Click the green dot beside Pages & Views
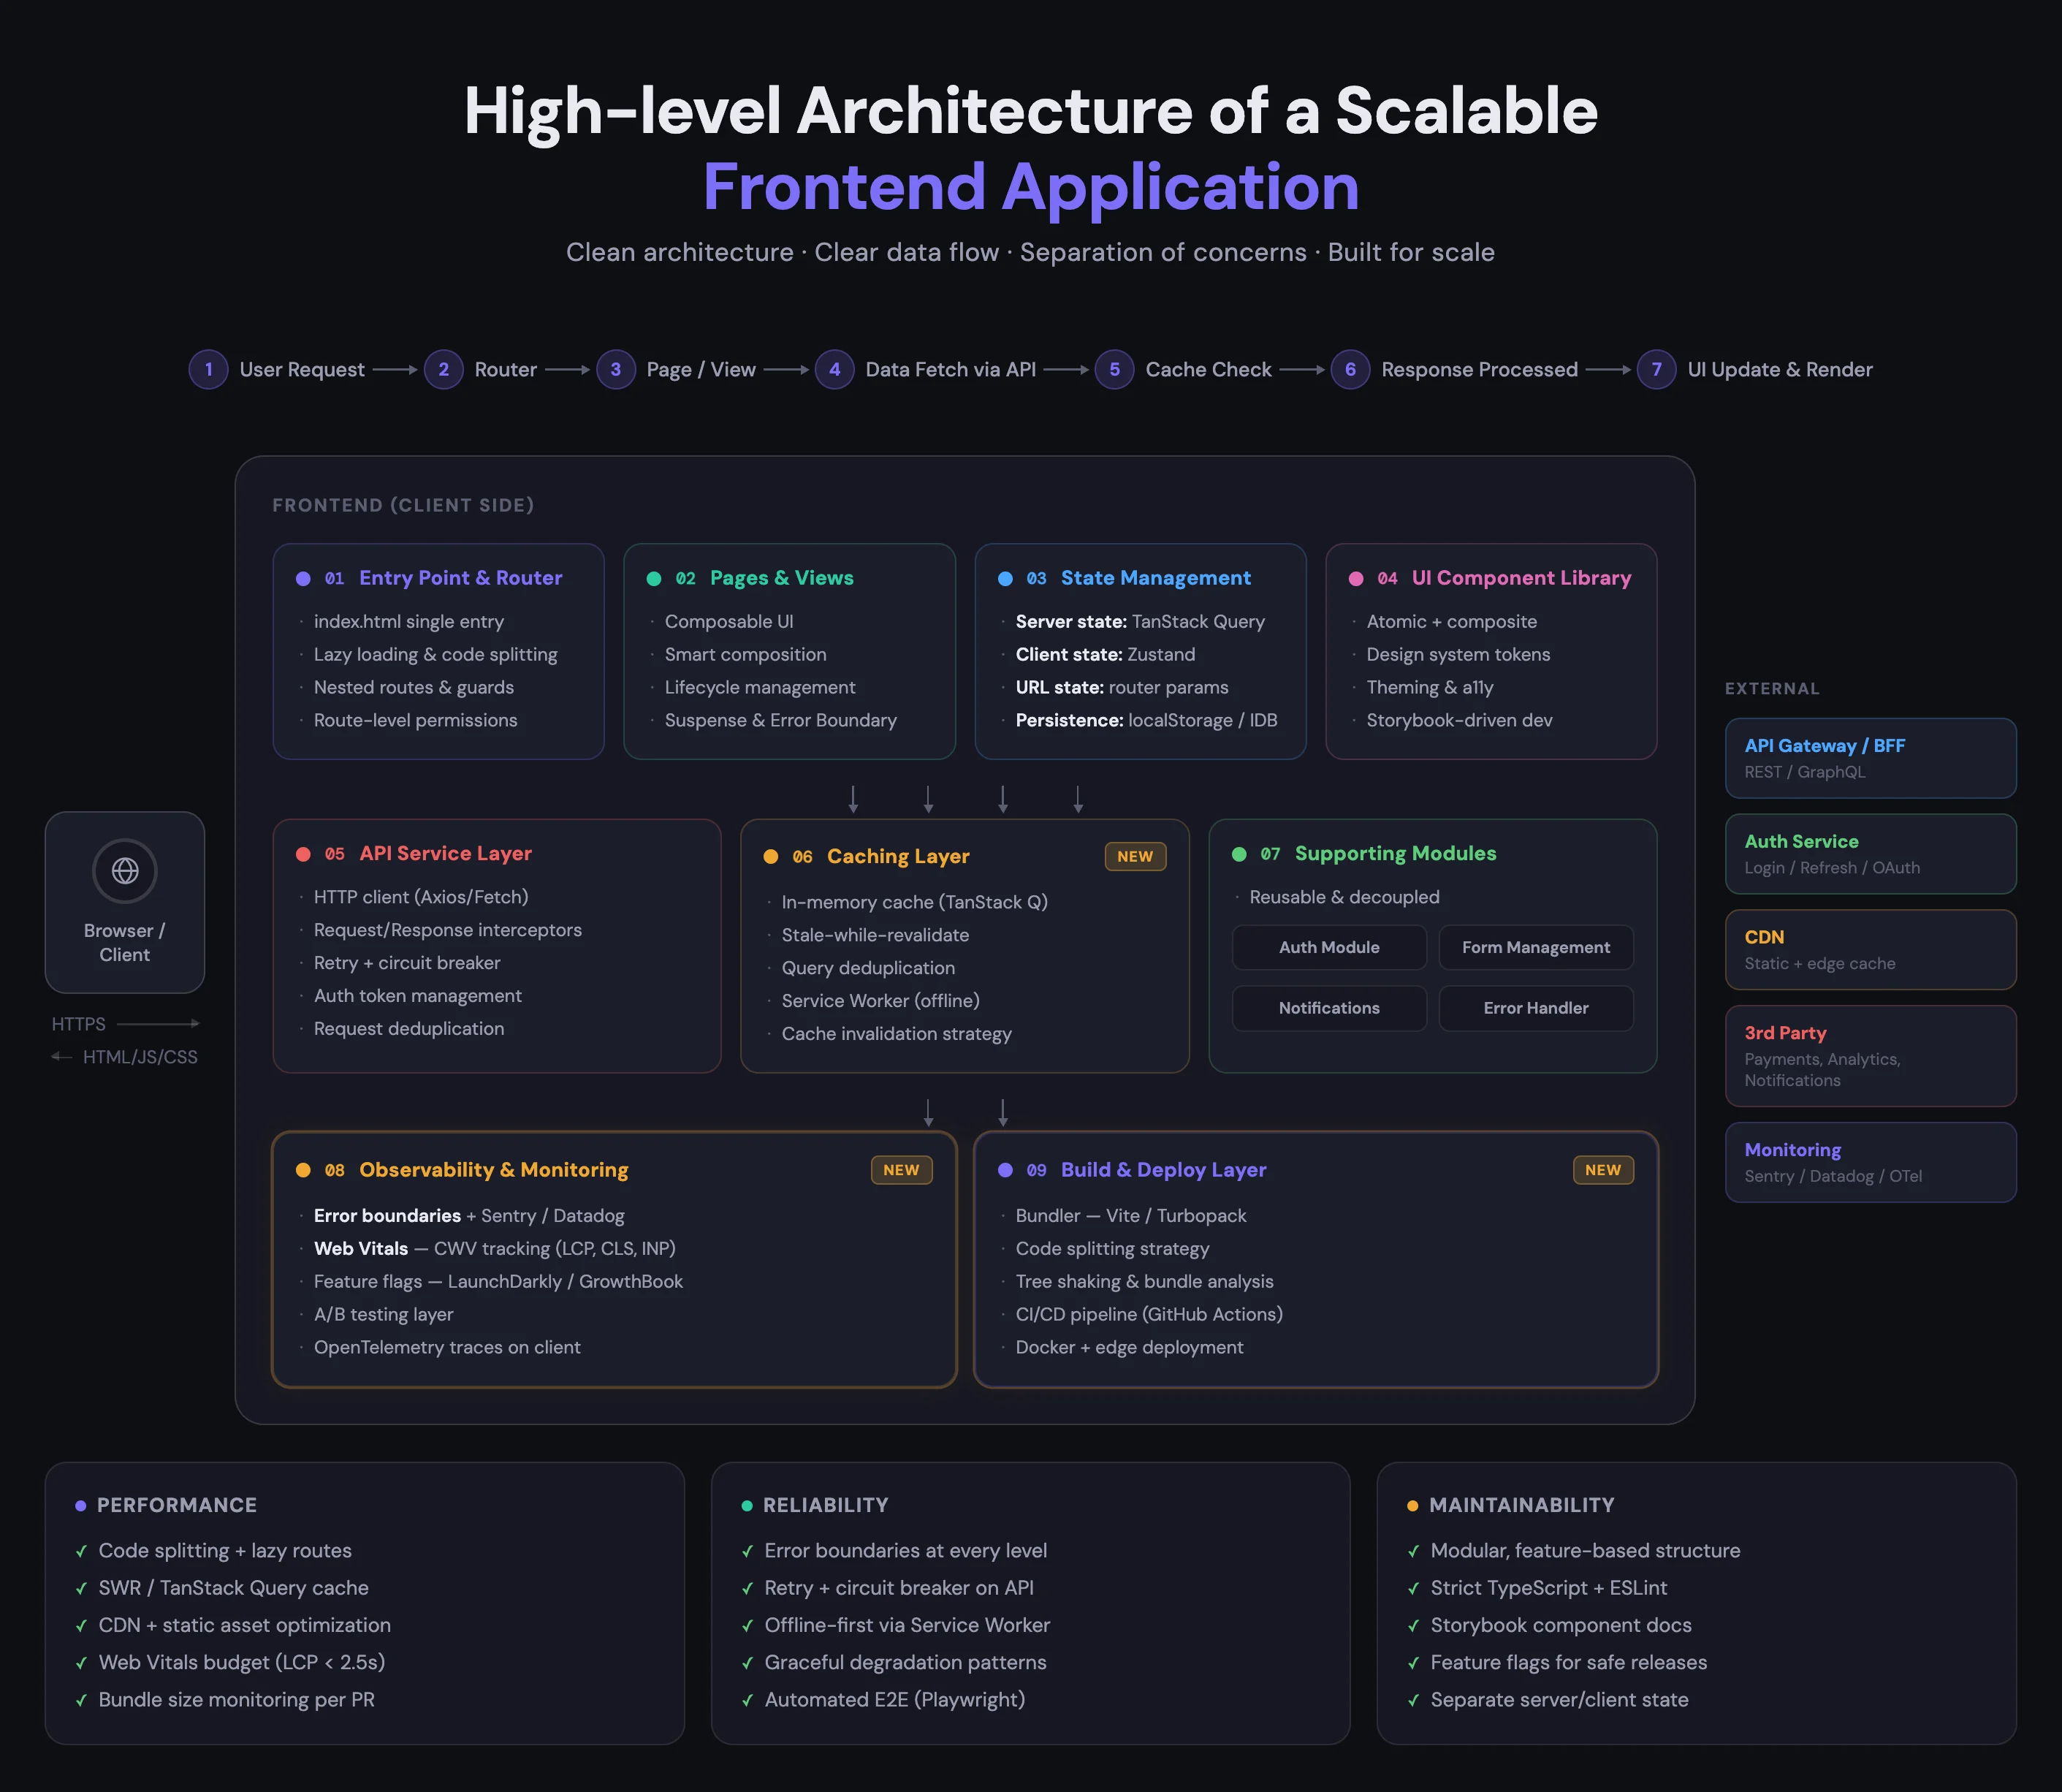The height and width of the screenshot is (1792, 2062). (x=654, y=579)
